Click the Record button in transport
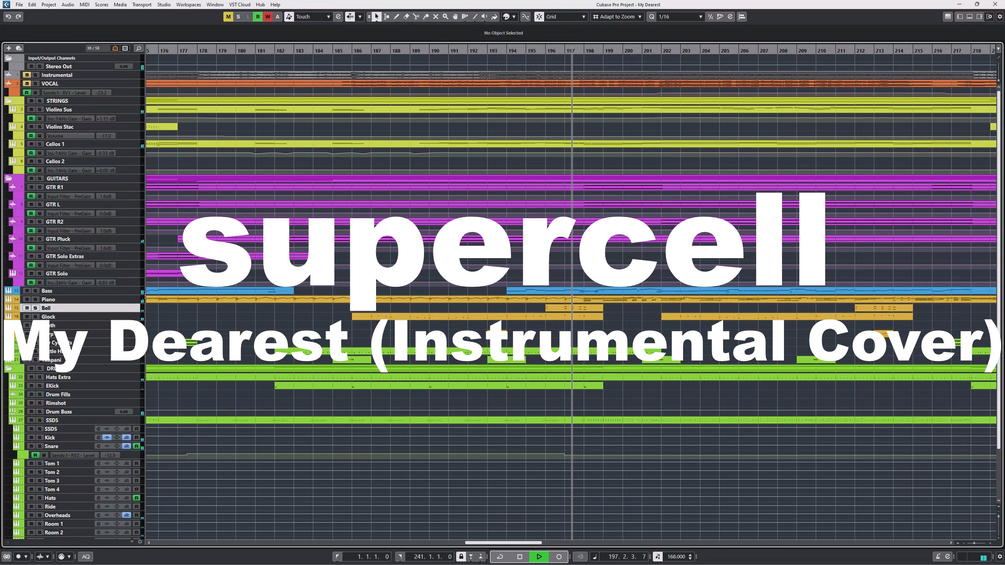Viewport: 1005px width, 565px height. pos(559,556)
